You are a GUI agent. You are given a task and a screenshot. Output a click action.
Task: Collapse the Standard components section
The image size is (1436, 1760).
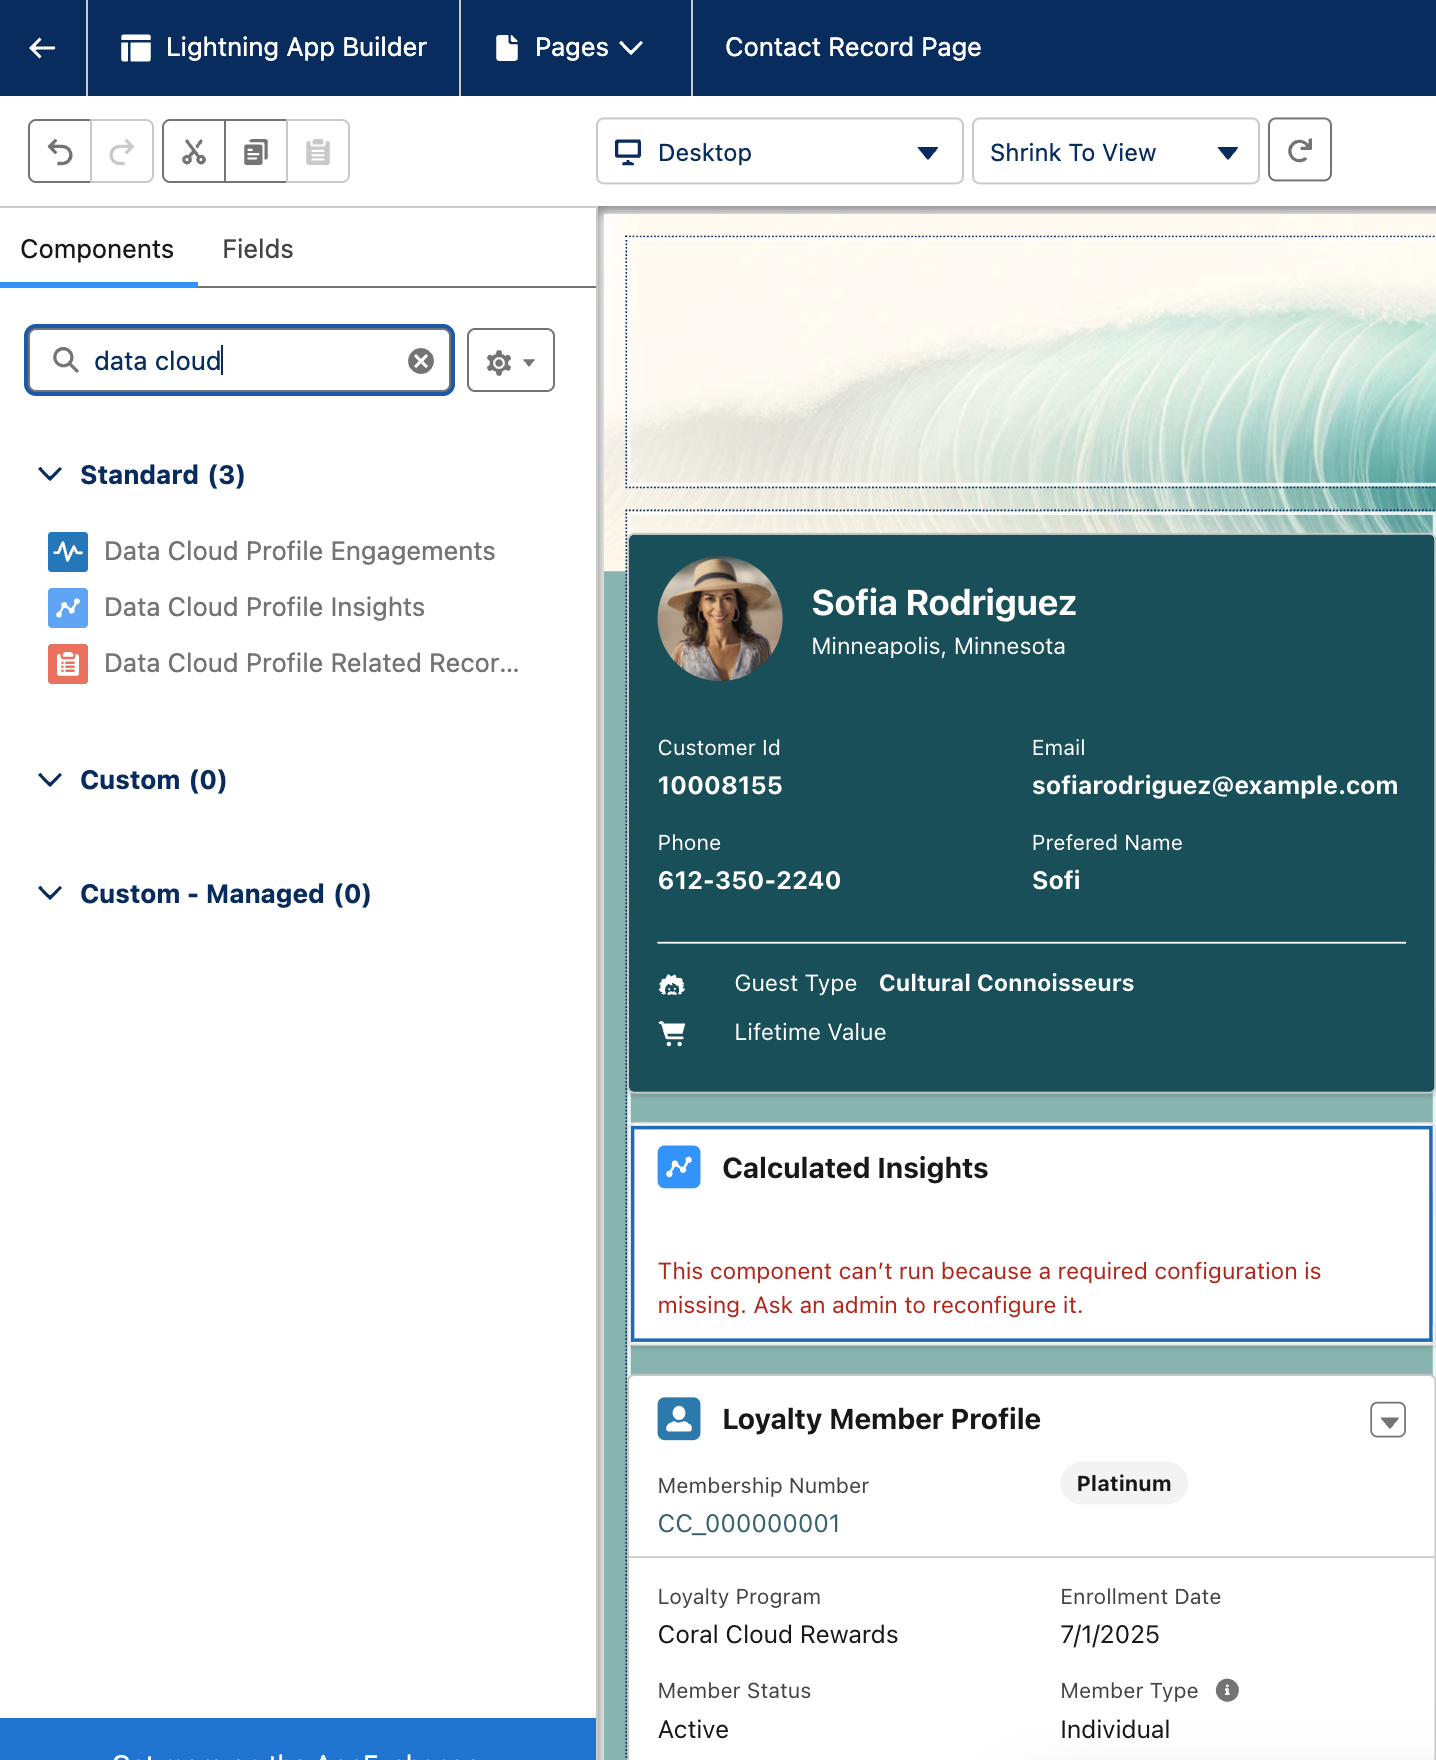pos(50,474)
